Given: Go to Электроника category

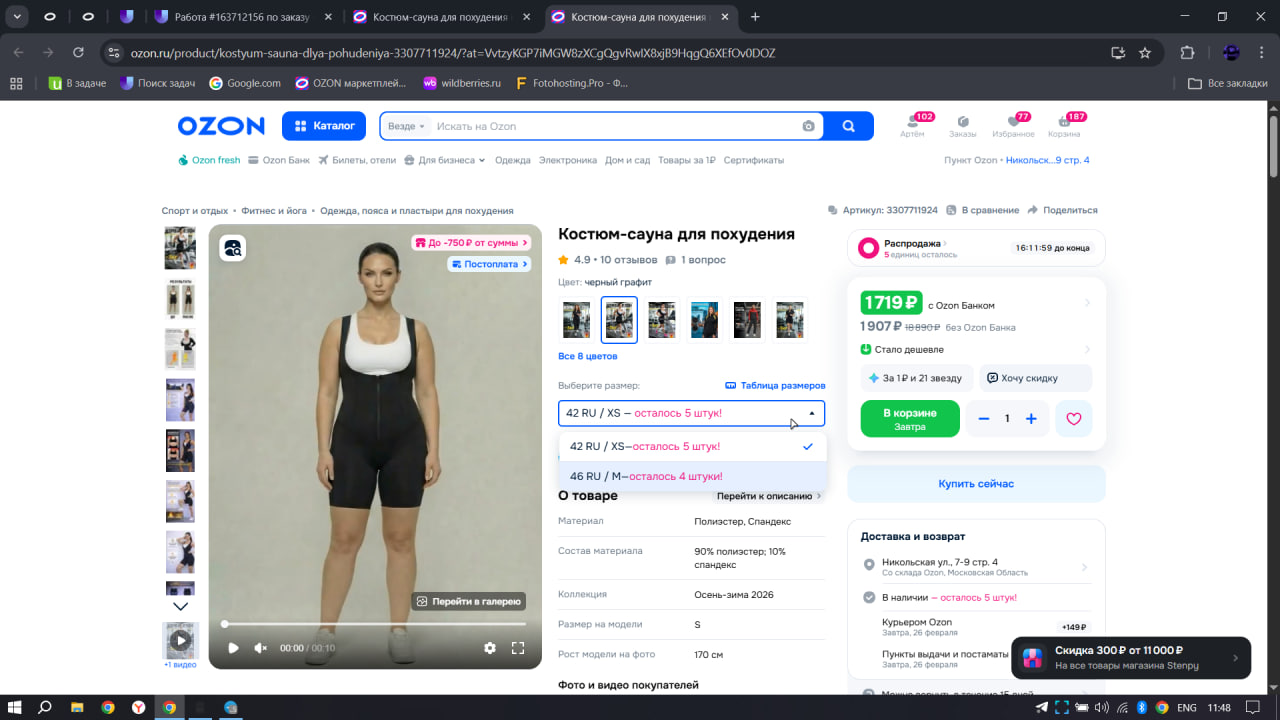Looking at the screenshot, I should pos(567,160).
